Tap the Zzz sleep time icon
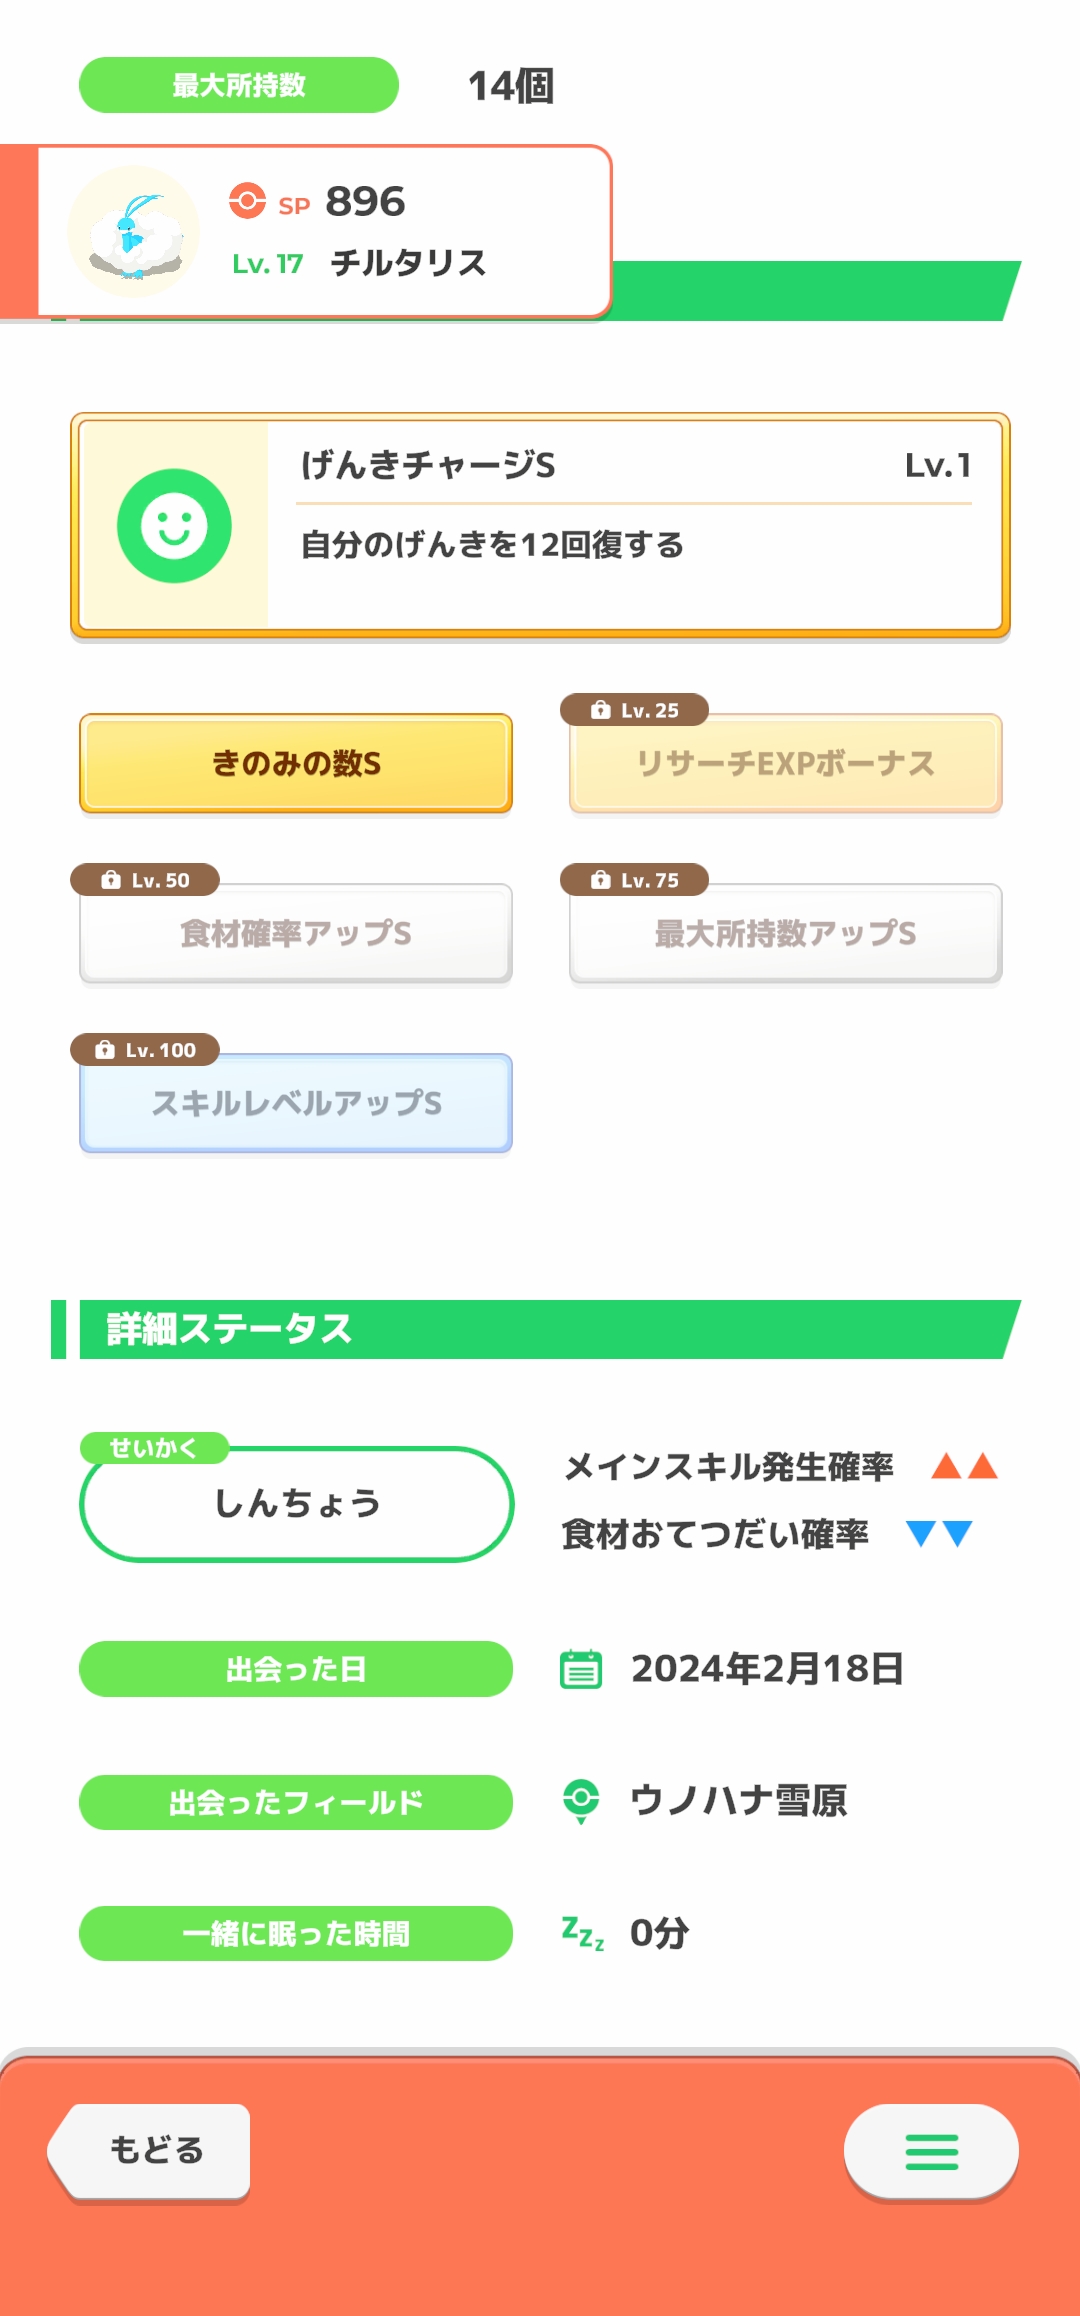This screenshot has height=2316, width=1080. pos(583,1933)
